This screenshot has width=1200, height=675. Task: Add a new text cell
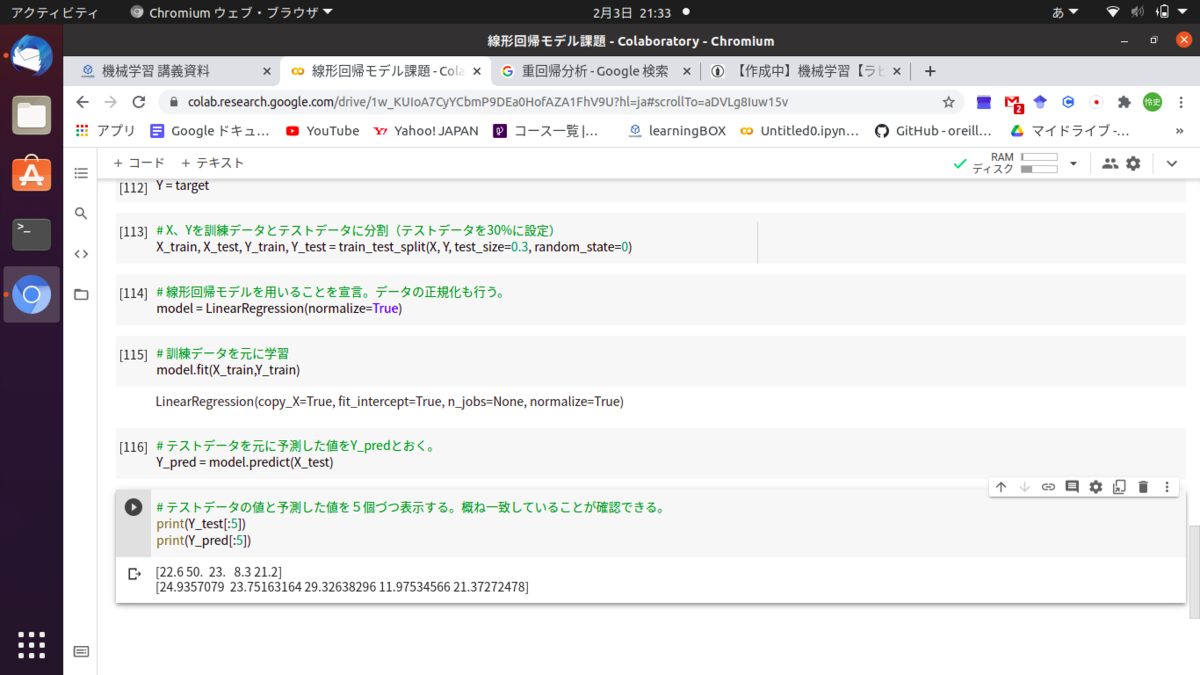coord(212,163)
